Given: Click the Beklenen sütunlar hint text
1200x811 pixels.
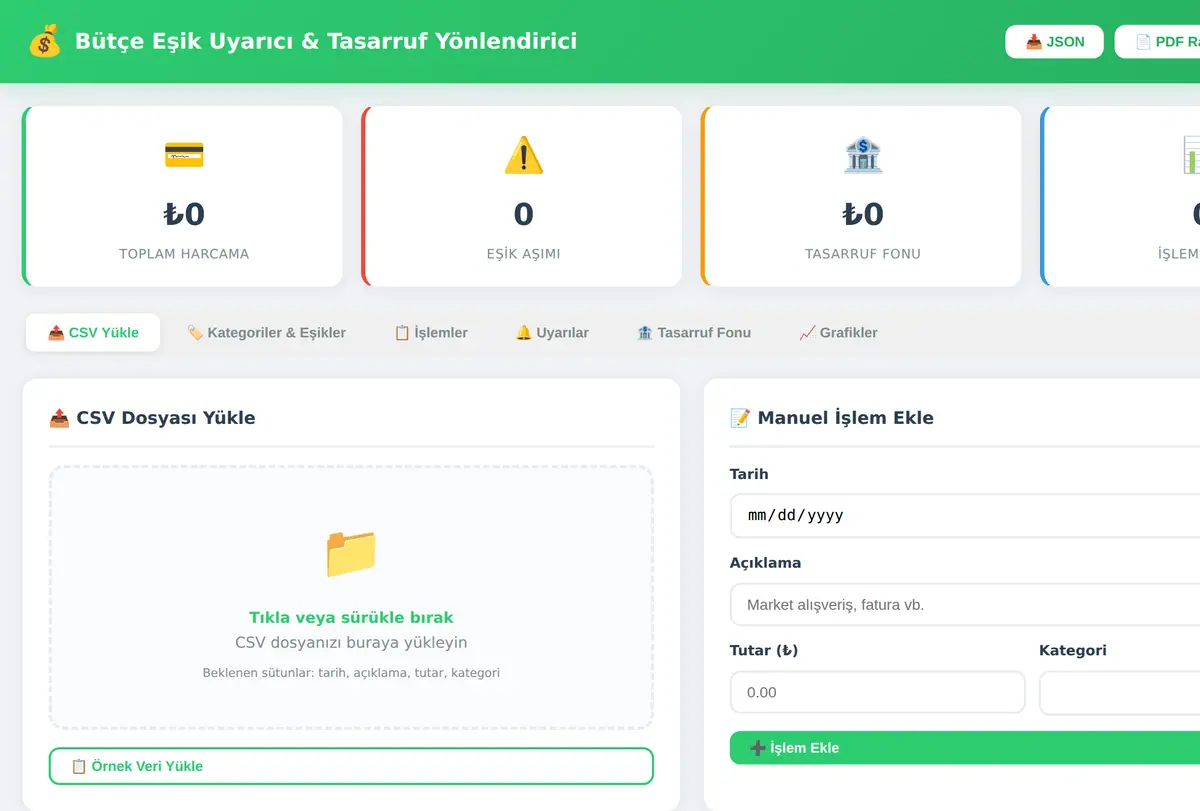Looking at the screenshot, I should (351, 673).
